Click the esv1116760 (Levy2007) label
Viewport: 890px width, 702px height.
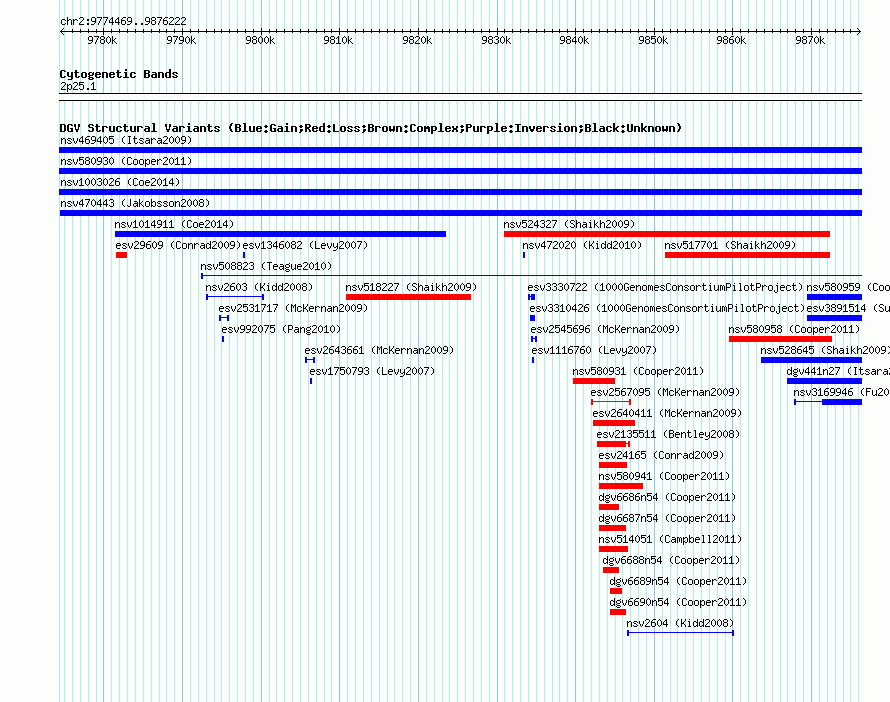(594, 350)
